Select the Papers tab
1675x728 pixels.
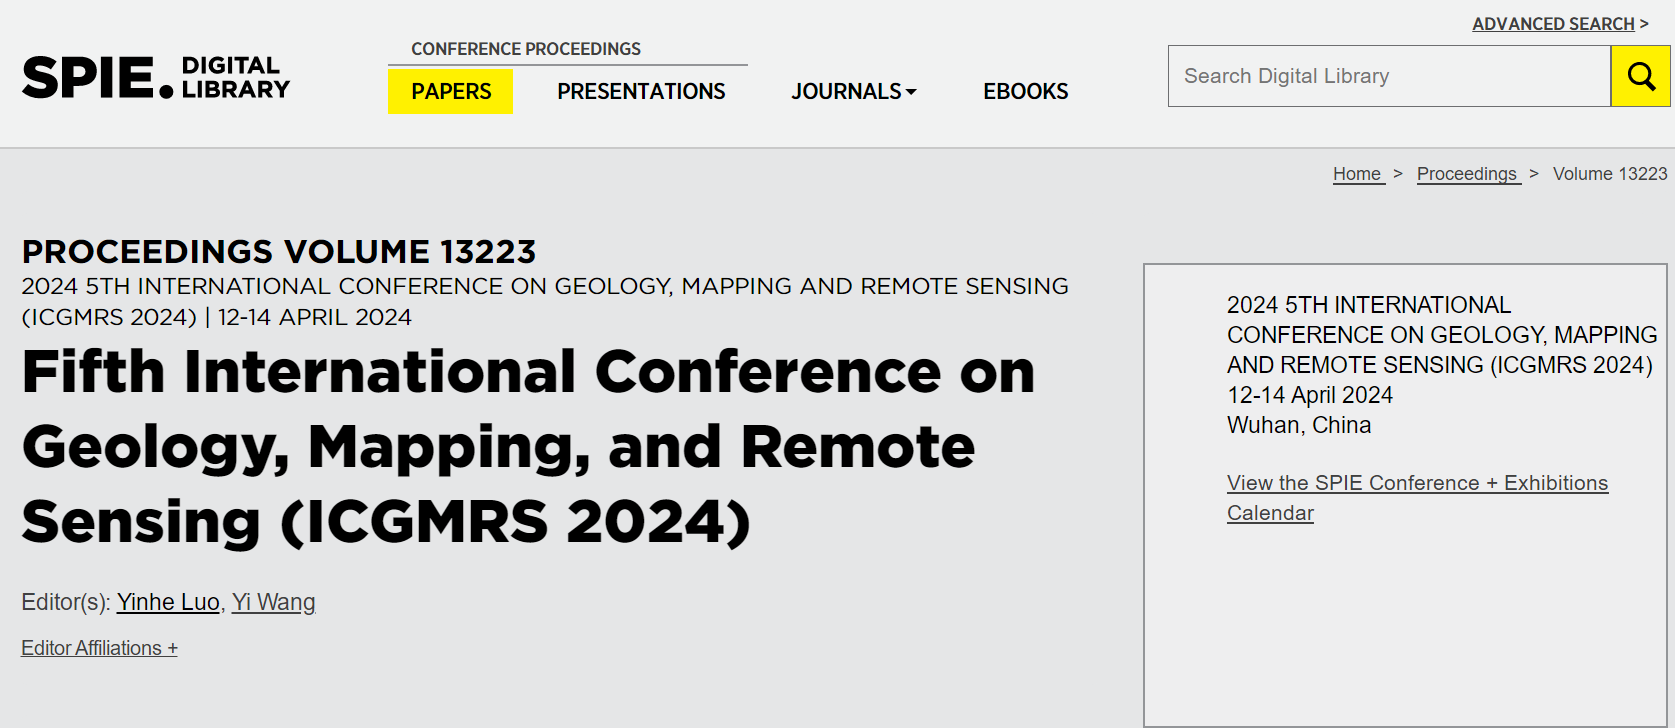click(x=451, y=91)
